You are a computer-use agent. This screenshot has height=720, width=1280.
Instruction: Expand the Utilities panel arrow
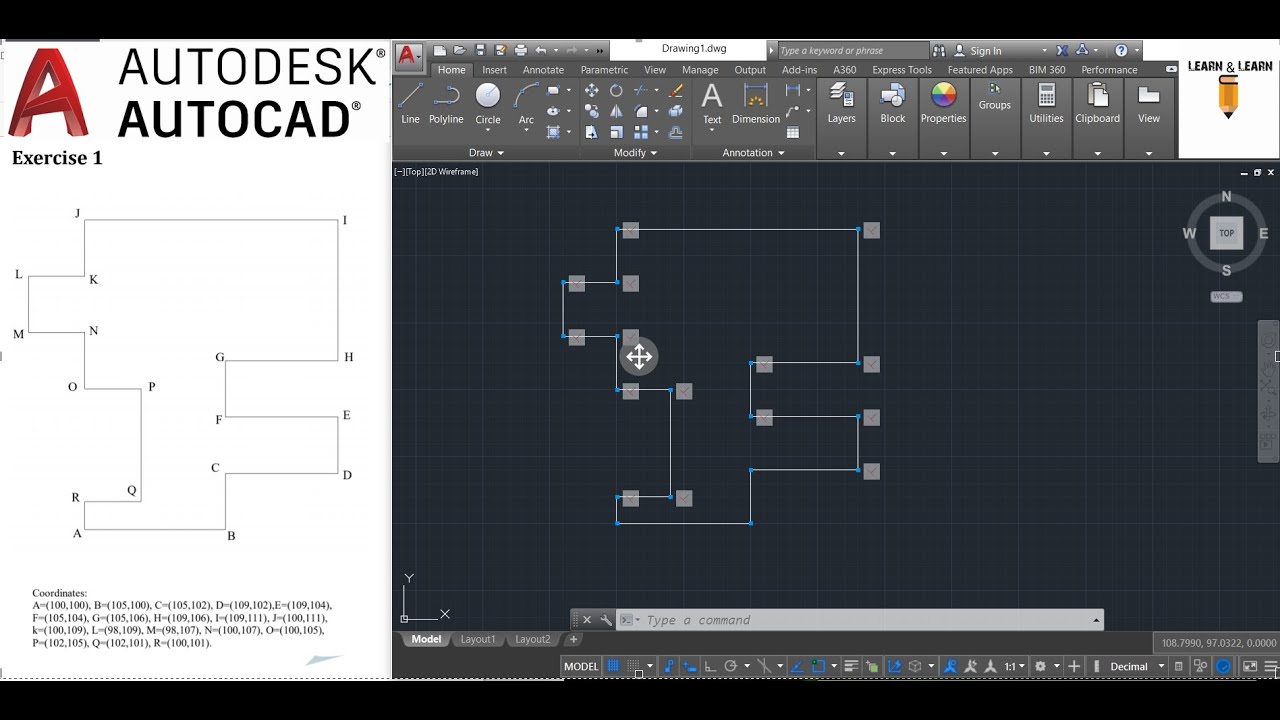point(1046,153)
